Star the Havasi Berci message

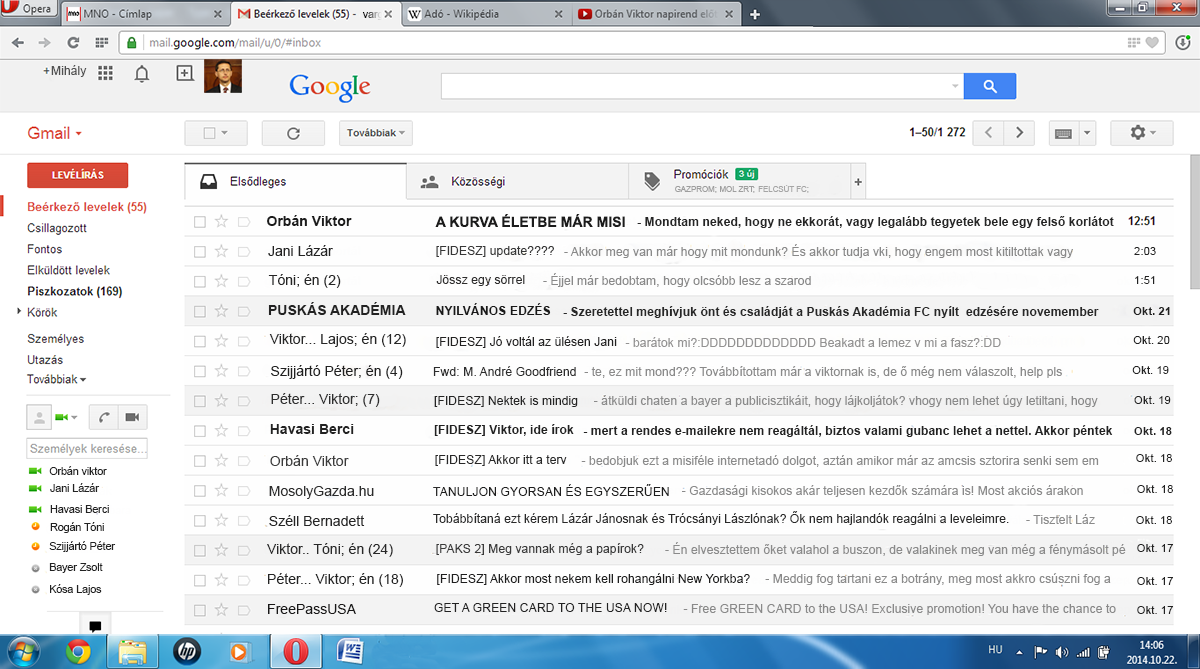coord(220,431)
